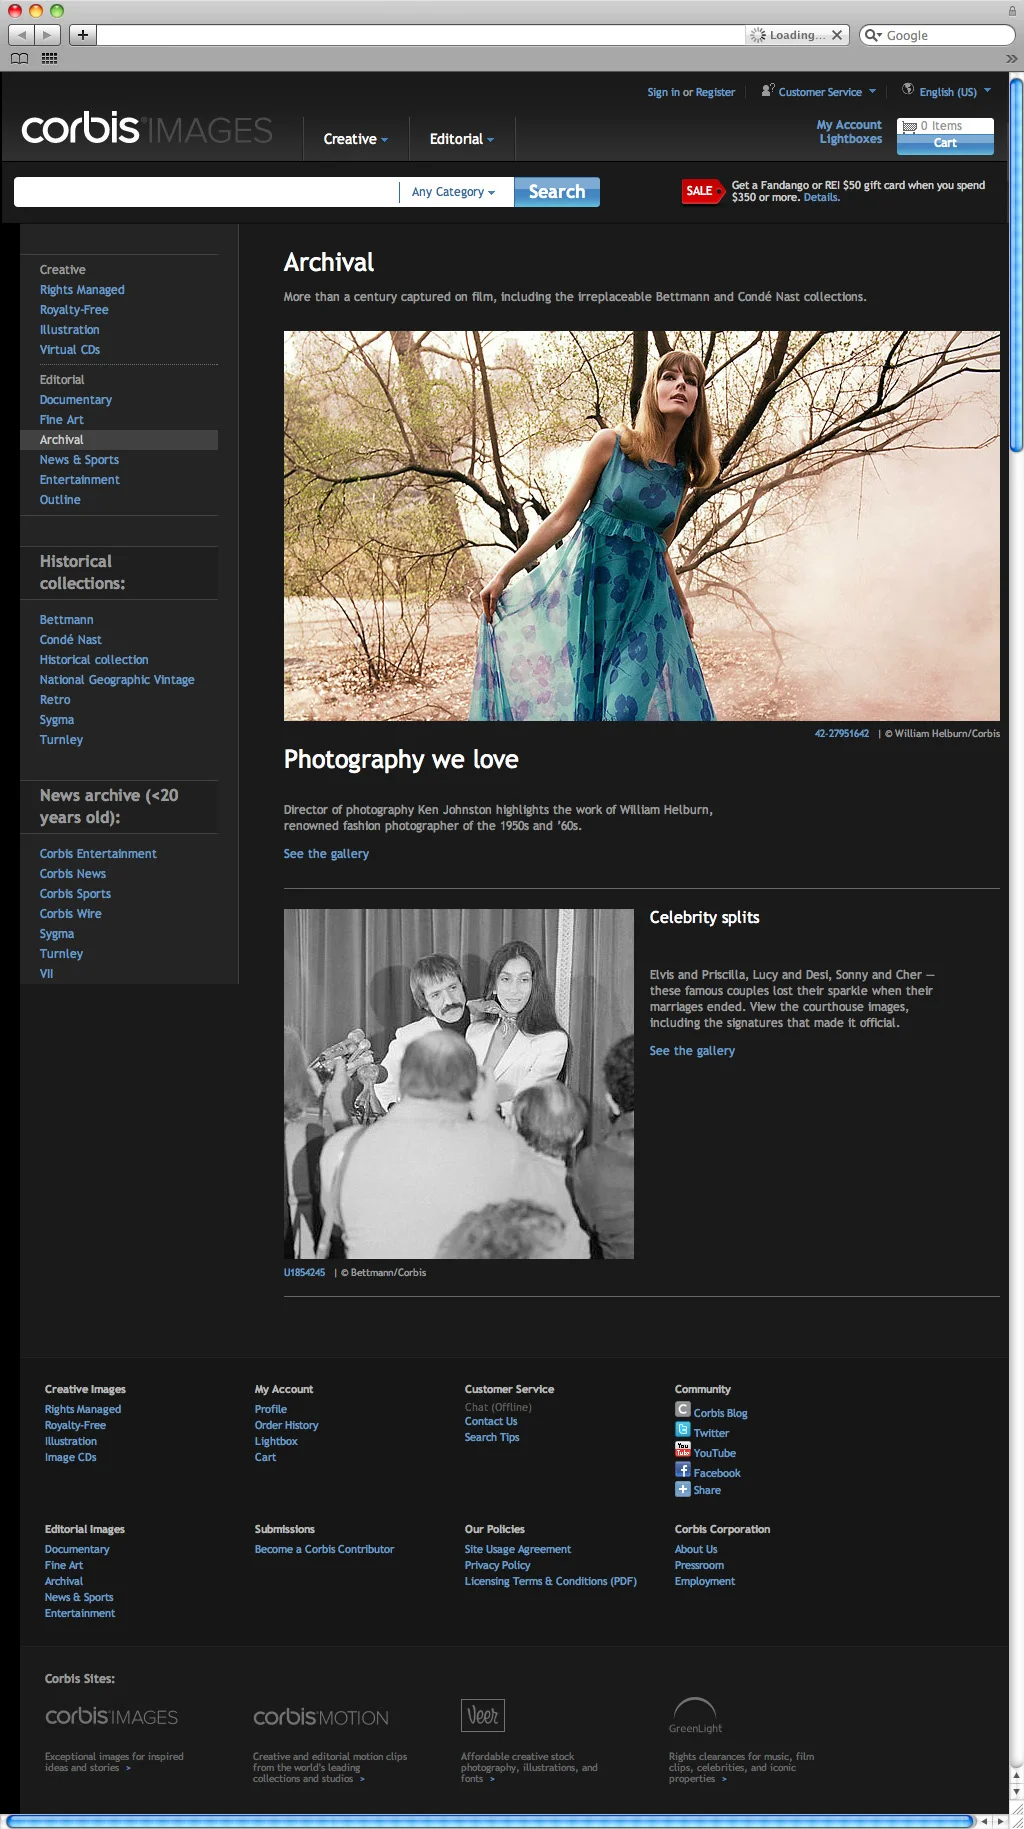Viewport: 1024px width, 1829px height.
Task: Click the Corbis Motion footer logo
Action: pos(321,1717)
